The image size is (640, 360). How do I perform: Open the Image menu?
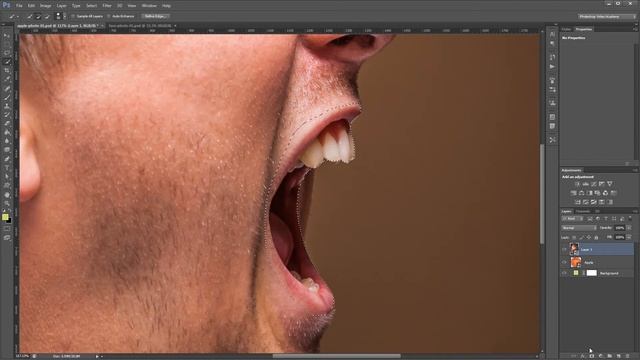45,6
